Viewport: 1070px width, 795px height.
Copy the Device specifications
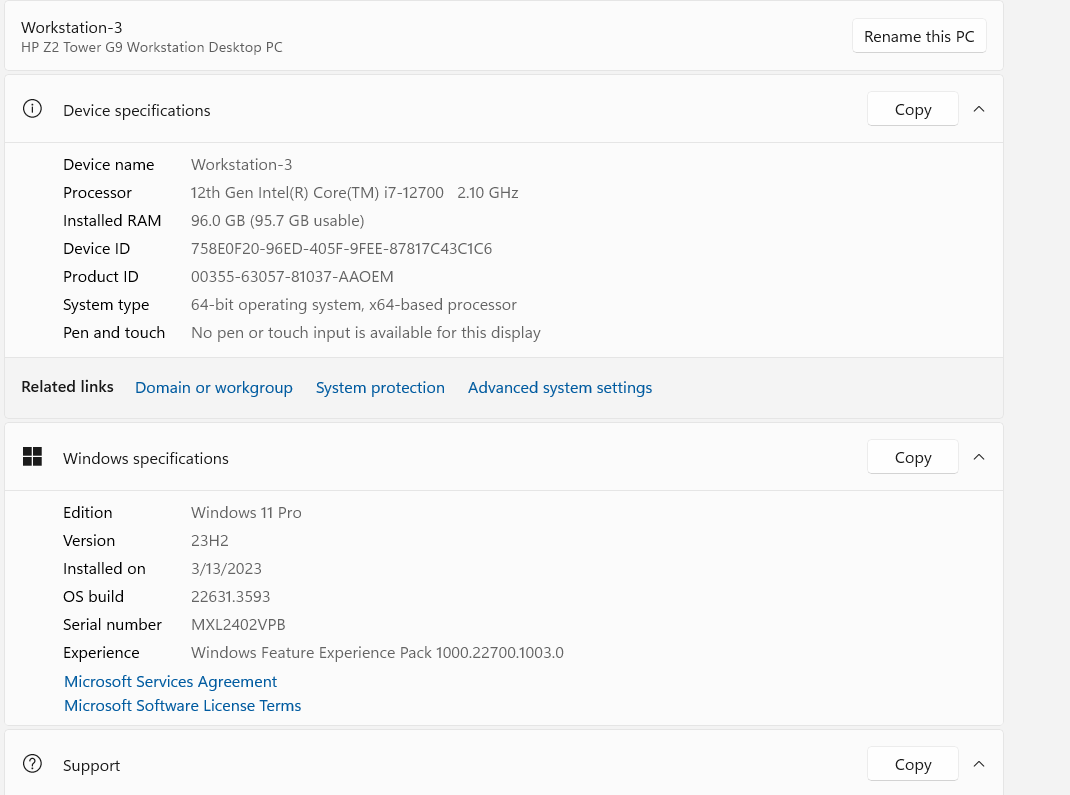913,109
